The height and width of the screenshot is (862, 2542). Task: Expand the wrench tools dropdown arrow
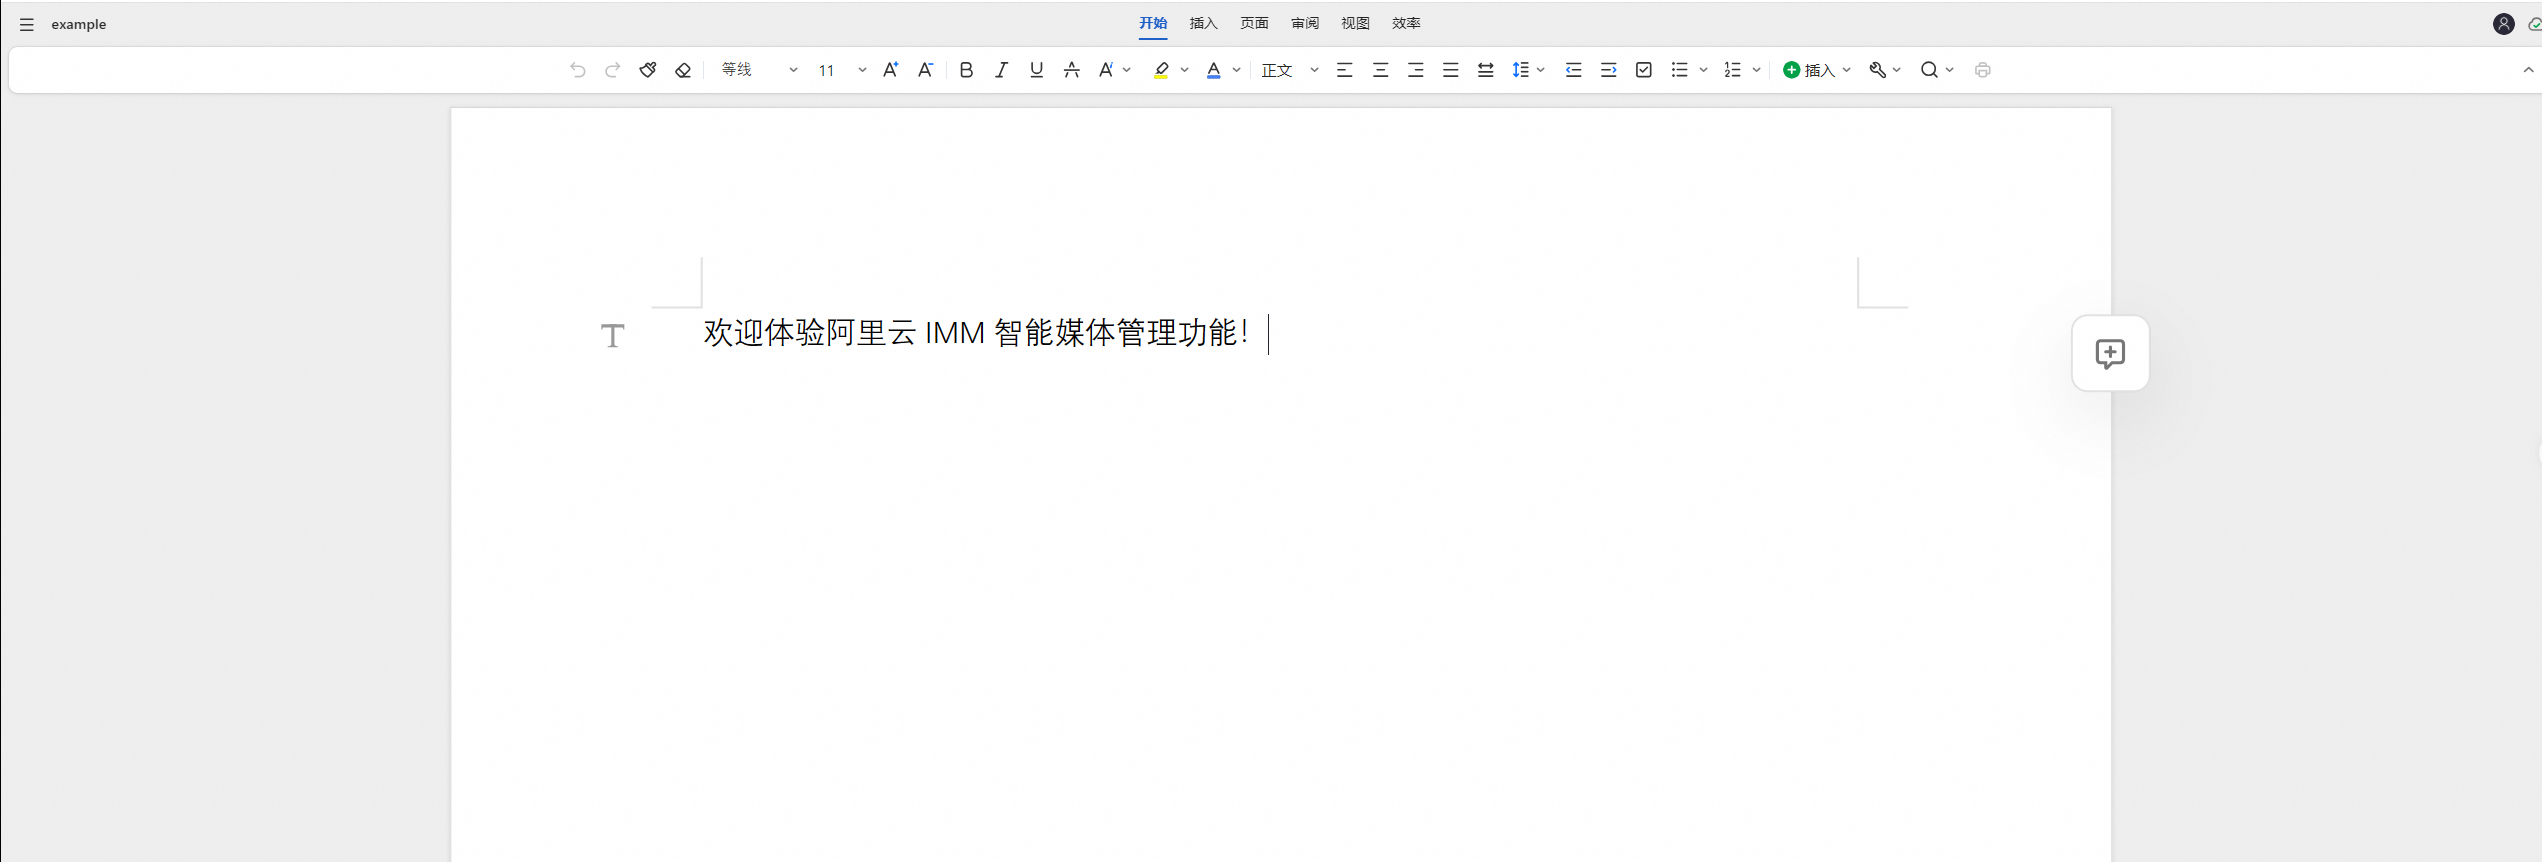[x=1896, y=70]
